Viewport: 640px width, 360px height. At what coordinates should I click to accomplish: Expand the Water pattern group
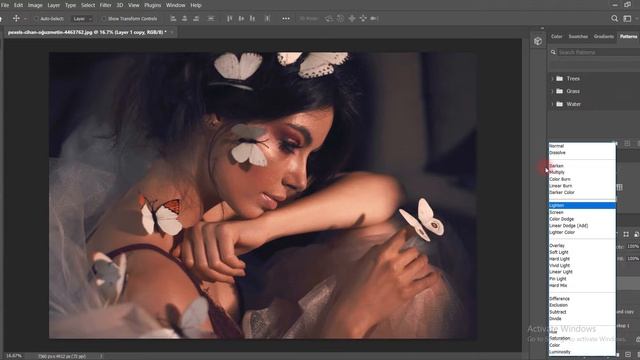(x=552, y=104)
